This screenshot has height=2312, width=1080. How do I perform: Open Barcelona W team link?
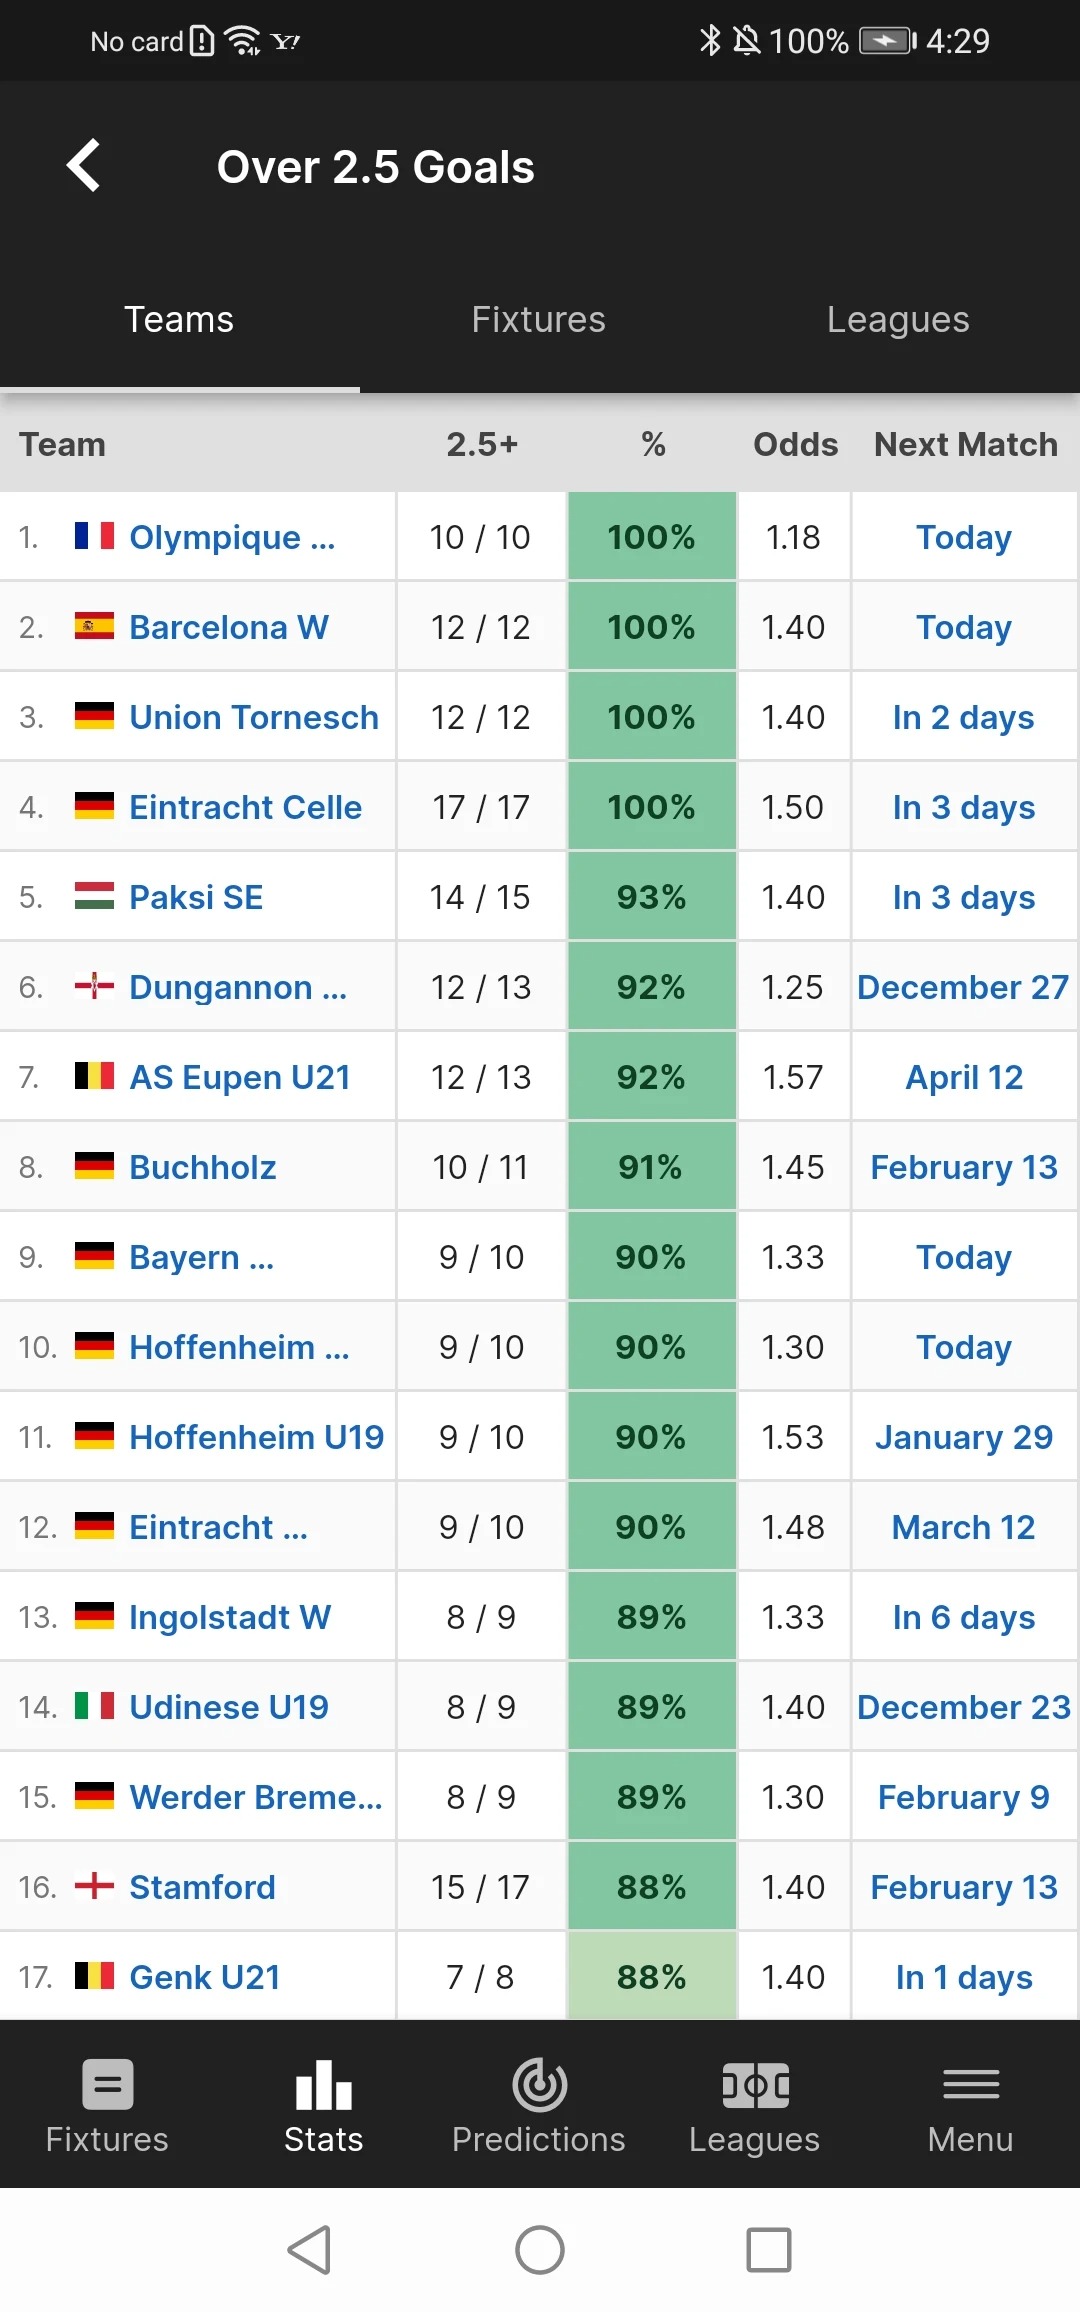[x=229, y=627]
